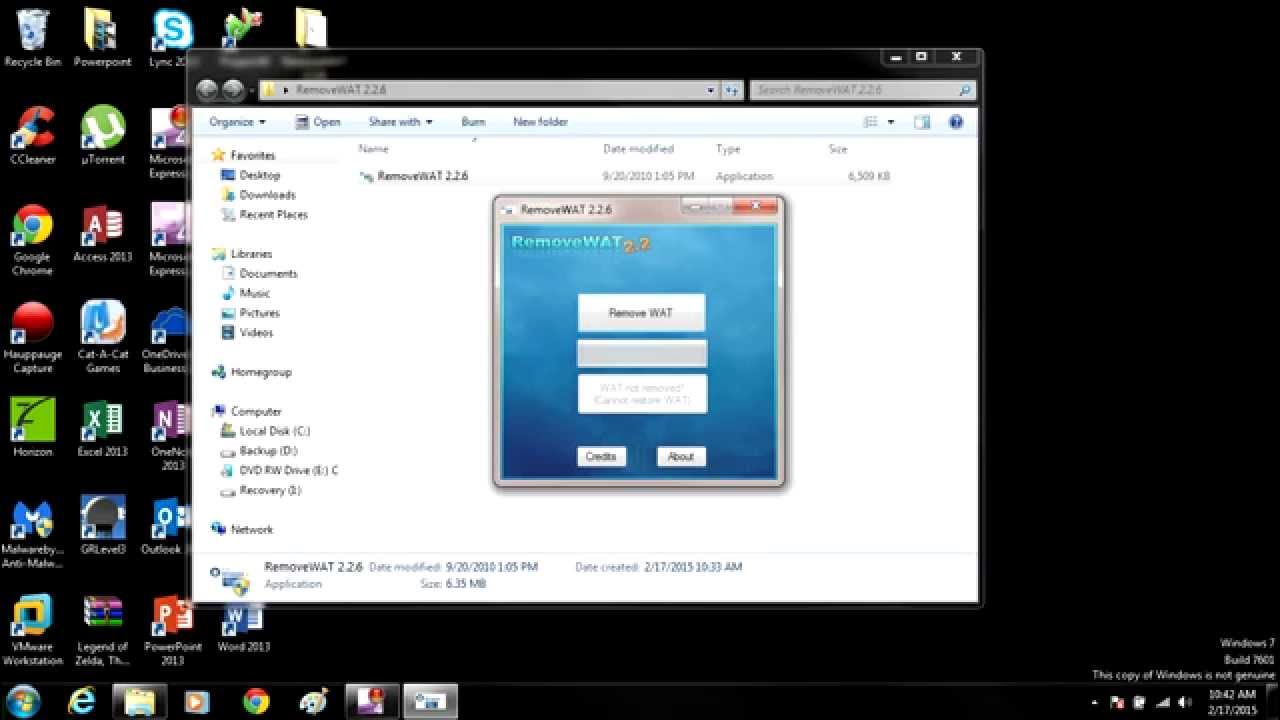Click the Credits button in RemoveWAT

pyautogui.click(x=601, y=456)
